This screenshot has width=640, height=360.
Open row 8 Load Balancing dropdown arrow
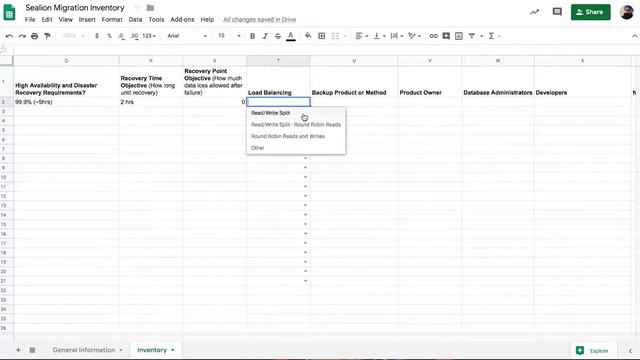[305, 158]
